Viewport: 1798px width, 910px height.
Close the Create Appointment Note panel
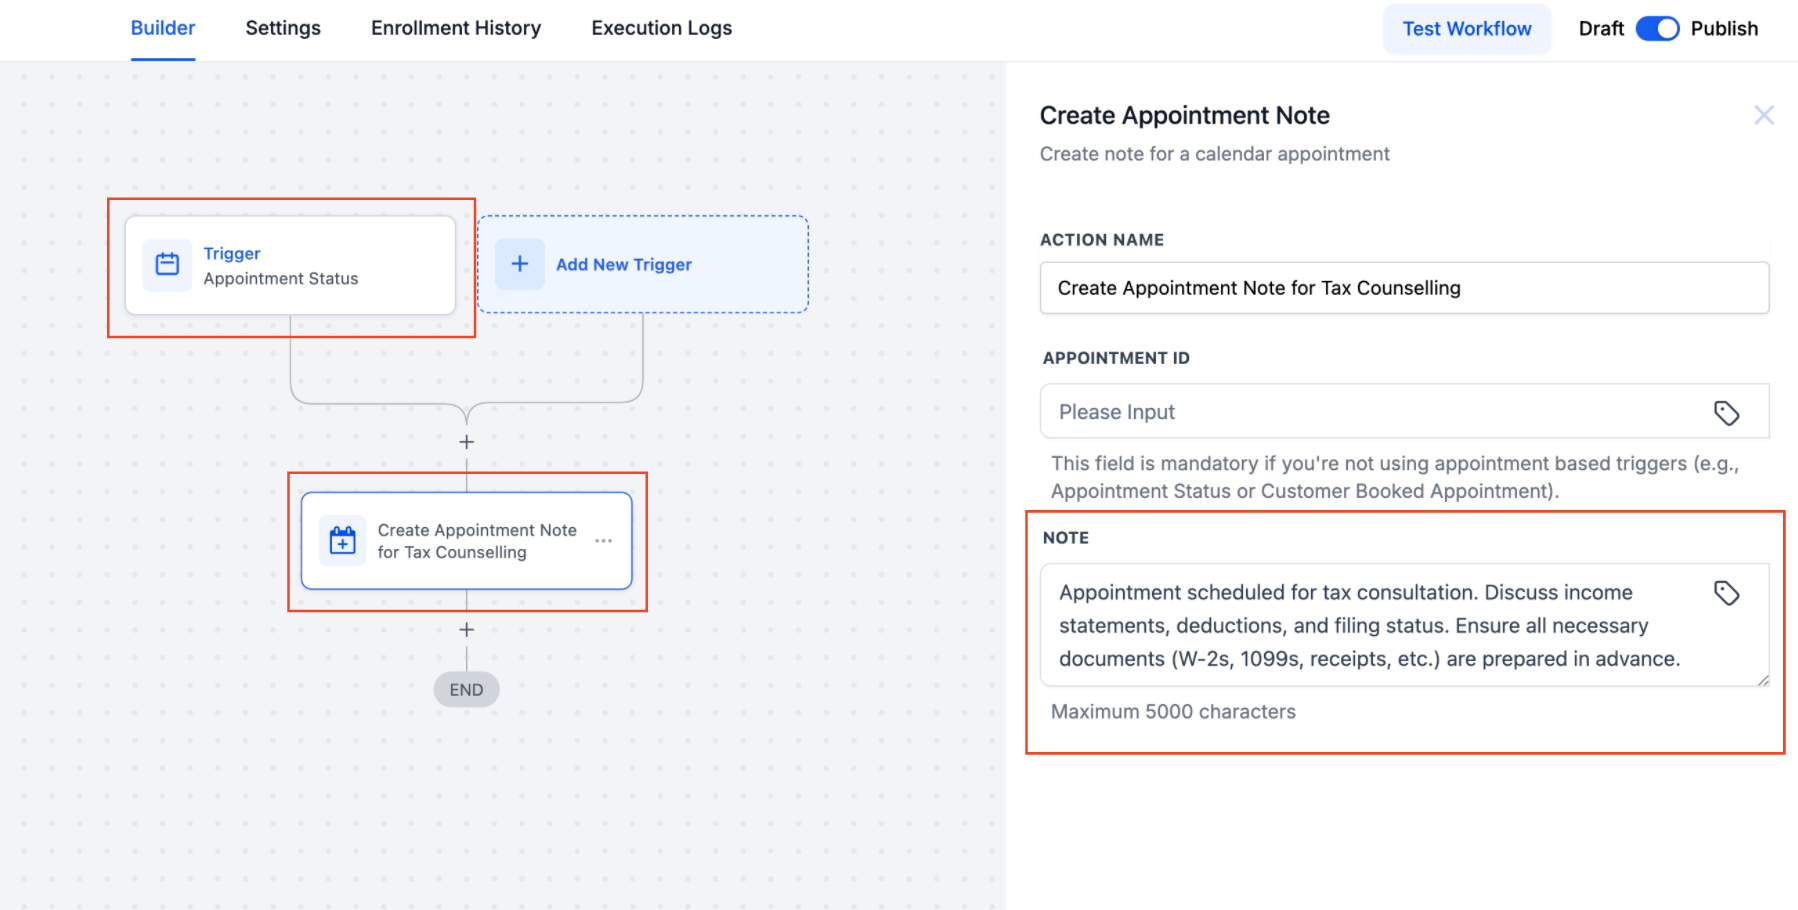coord(1764,115)
